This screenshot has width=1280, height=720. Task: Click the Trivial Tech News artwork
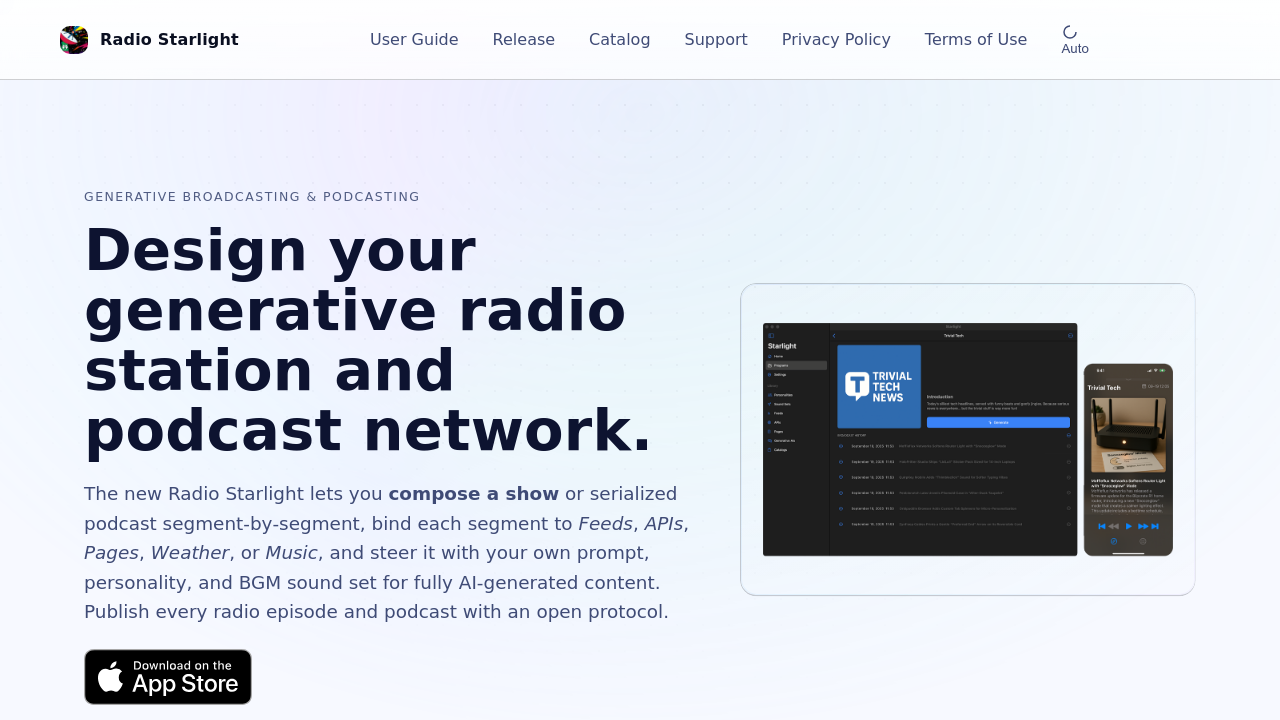click(x=880, y=385)
